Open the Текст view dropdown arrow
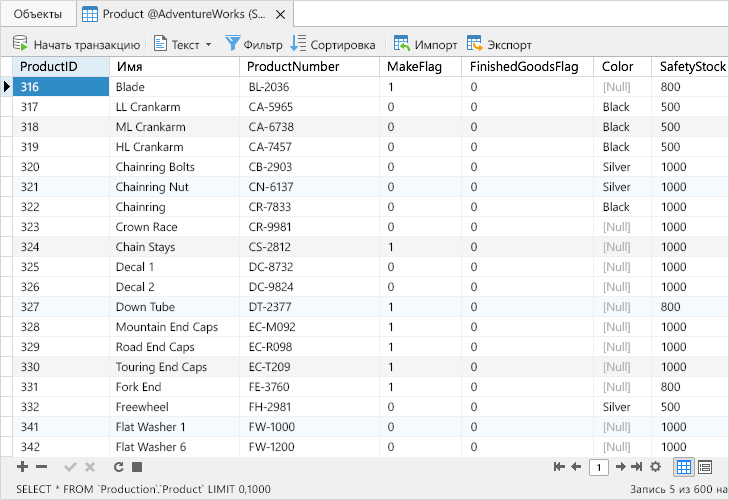This screenshot has width=729, height=500. tap(208, 45)
